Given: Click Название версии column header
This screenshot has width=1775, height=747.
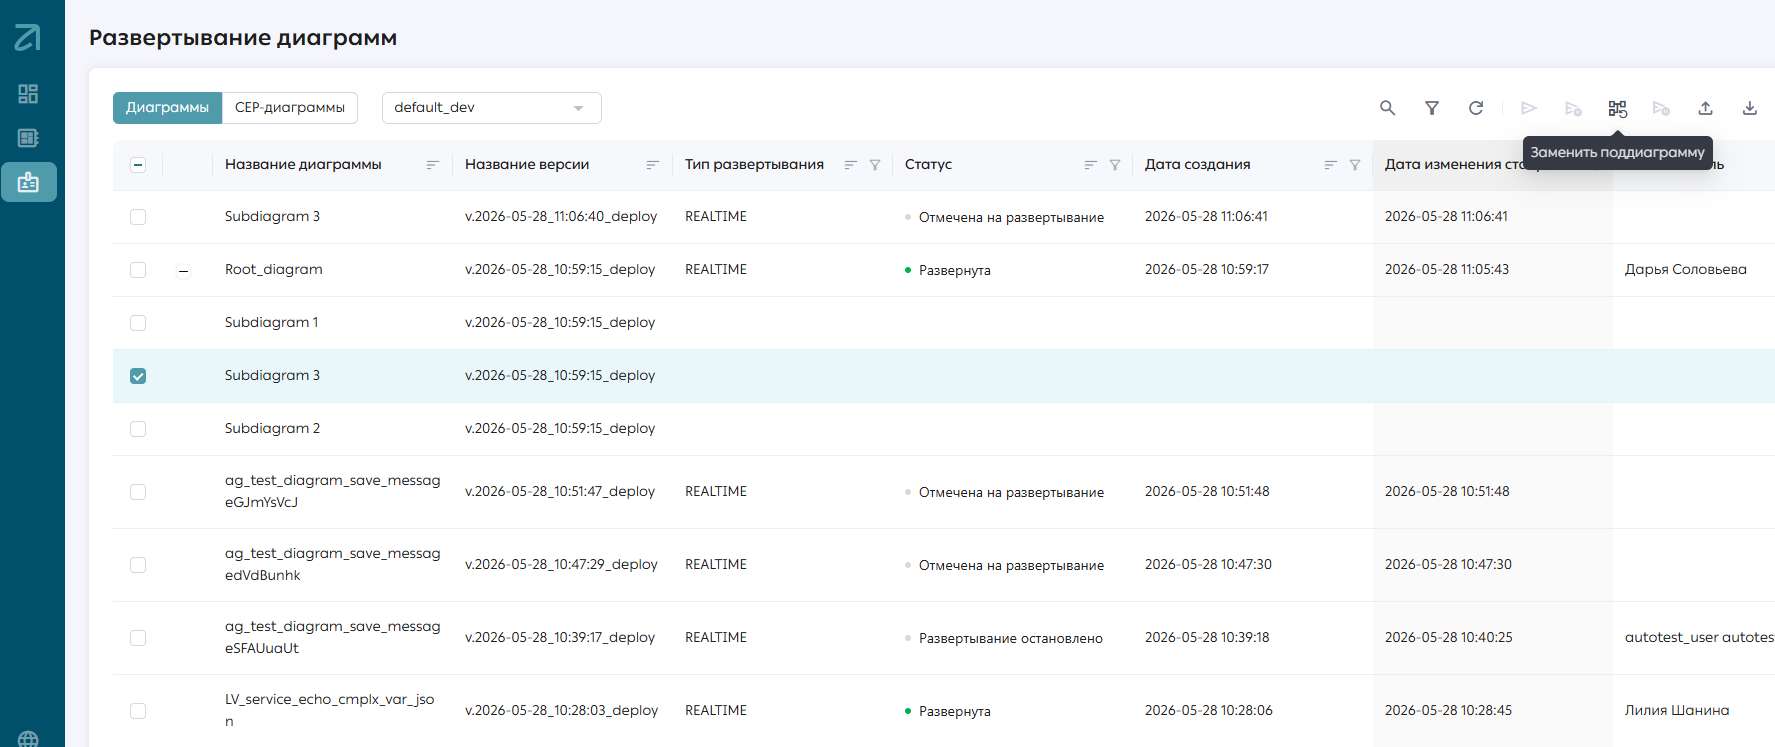Looking at the screenshot, I should click(527, 165).
